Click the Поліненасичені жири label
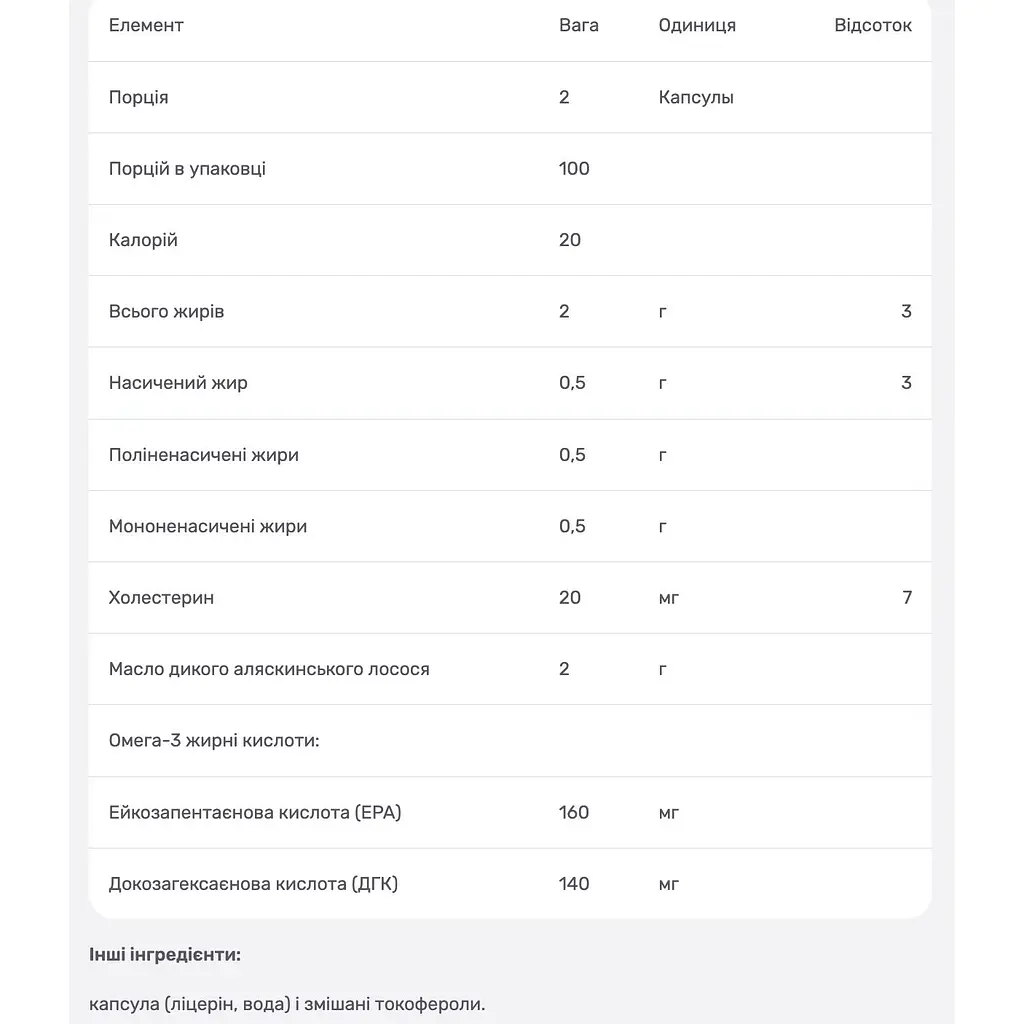Viewport: 1024px width, 1024px height. [204, 455]
